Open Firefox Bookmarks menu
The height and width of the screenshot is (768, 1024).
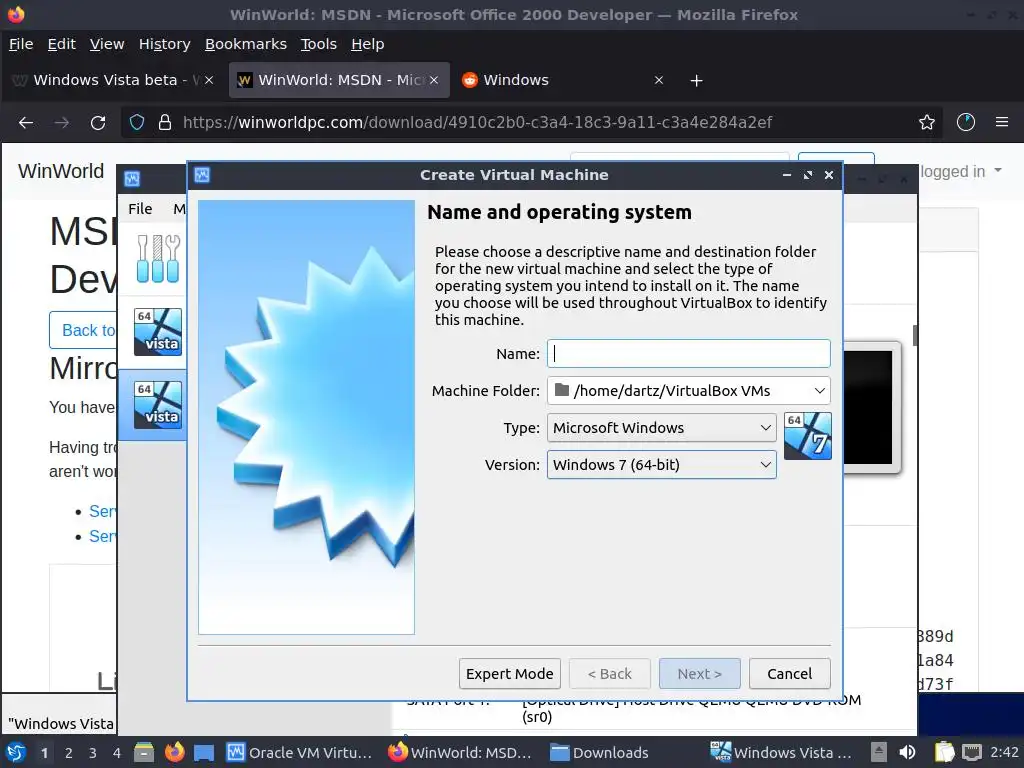click(246, 44)
